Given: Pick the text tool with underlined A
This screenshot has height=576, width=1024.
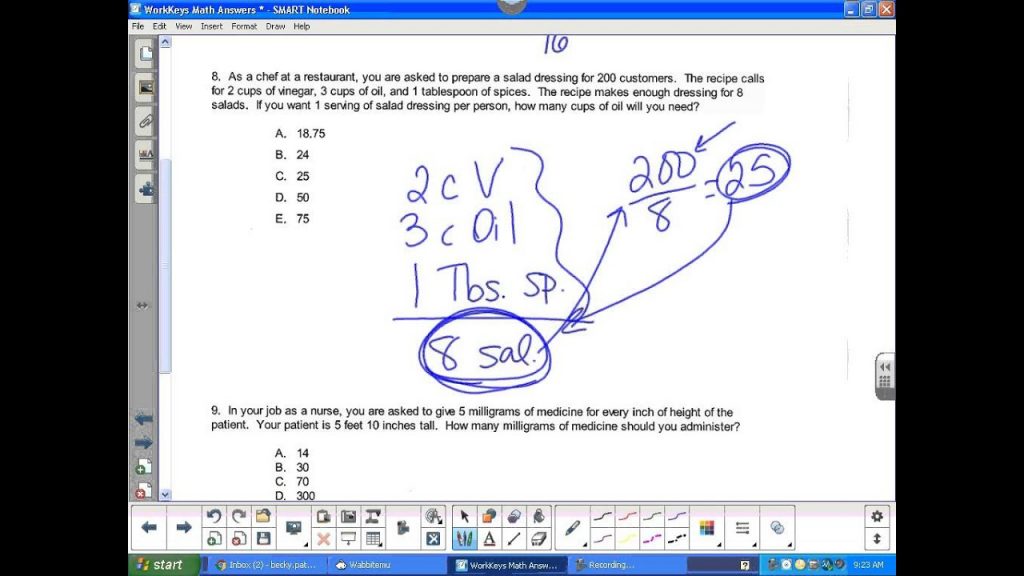Looking at the screenshot, I should pos(490,539).
